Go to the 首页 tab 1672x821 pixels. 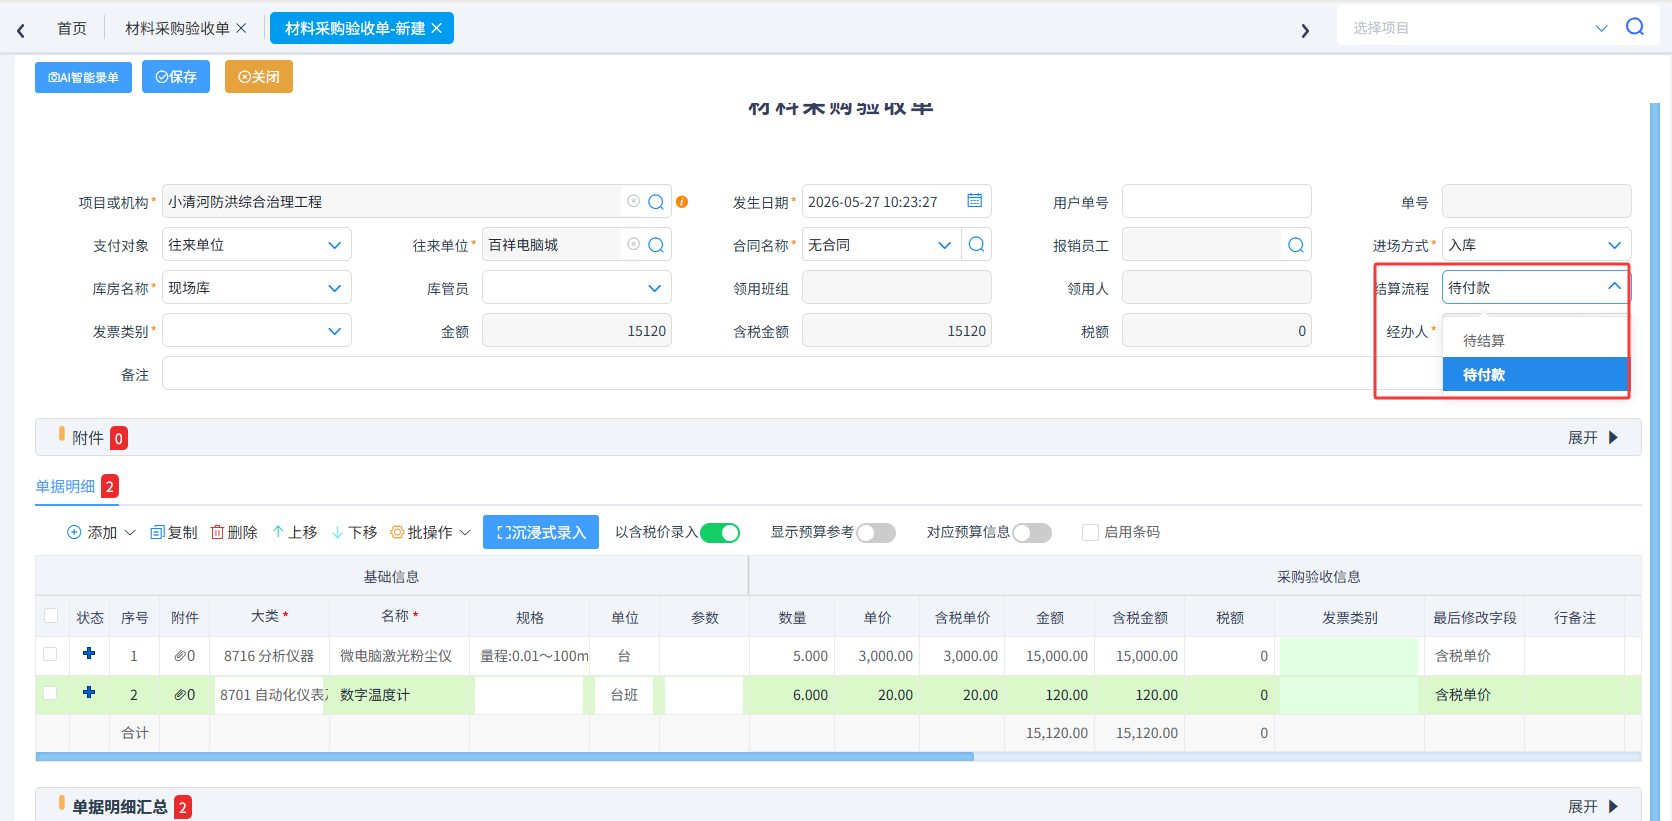72,28
